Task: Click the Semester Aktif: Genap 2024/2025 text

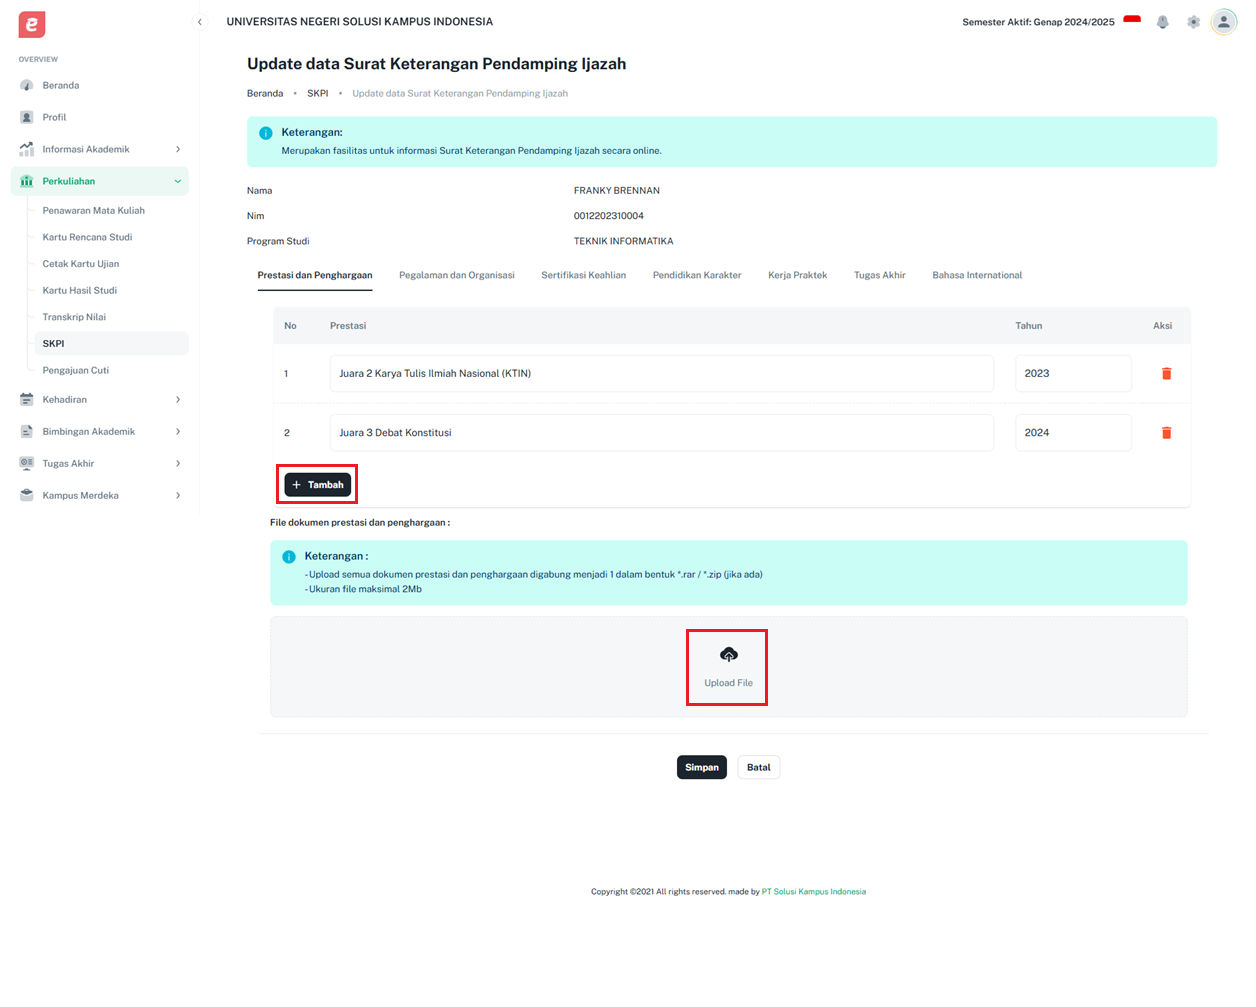Action: point(1038,22)
